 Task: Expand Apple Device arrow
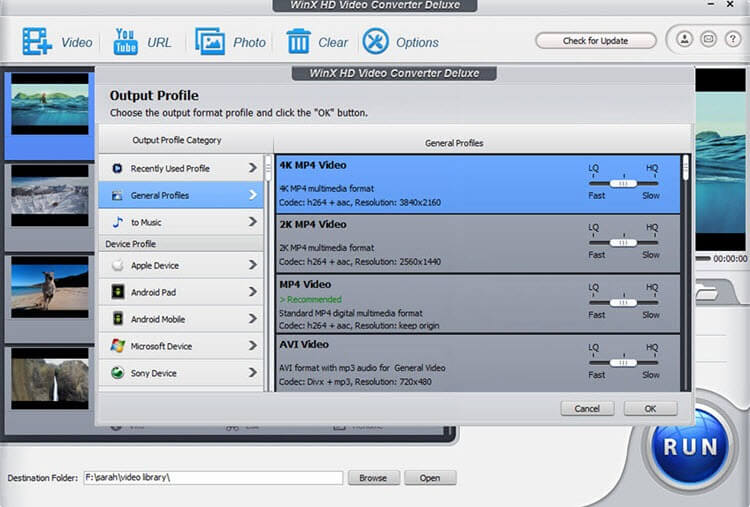253,265
